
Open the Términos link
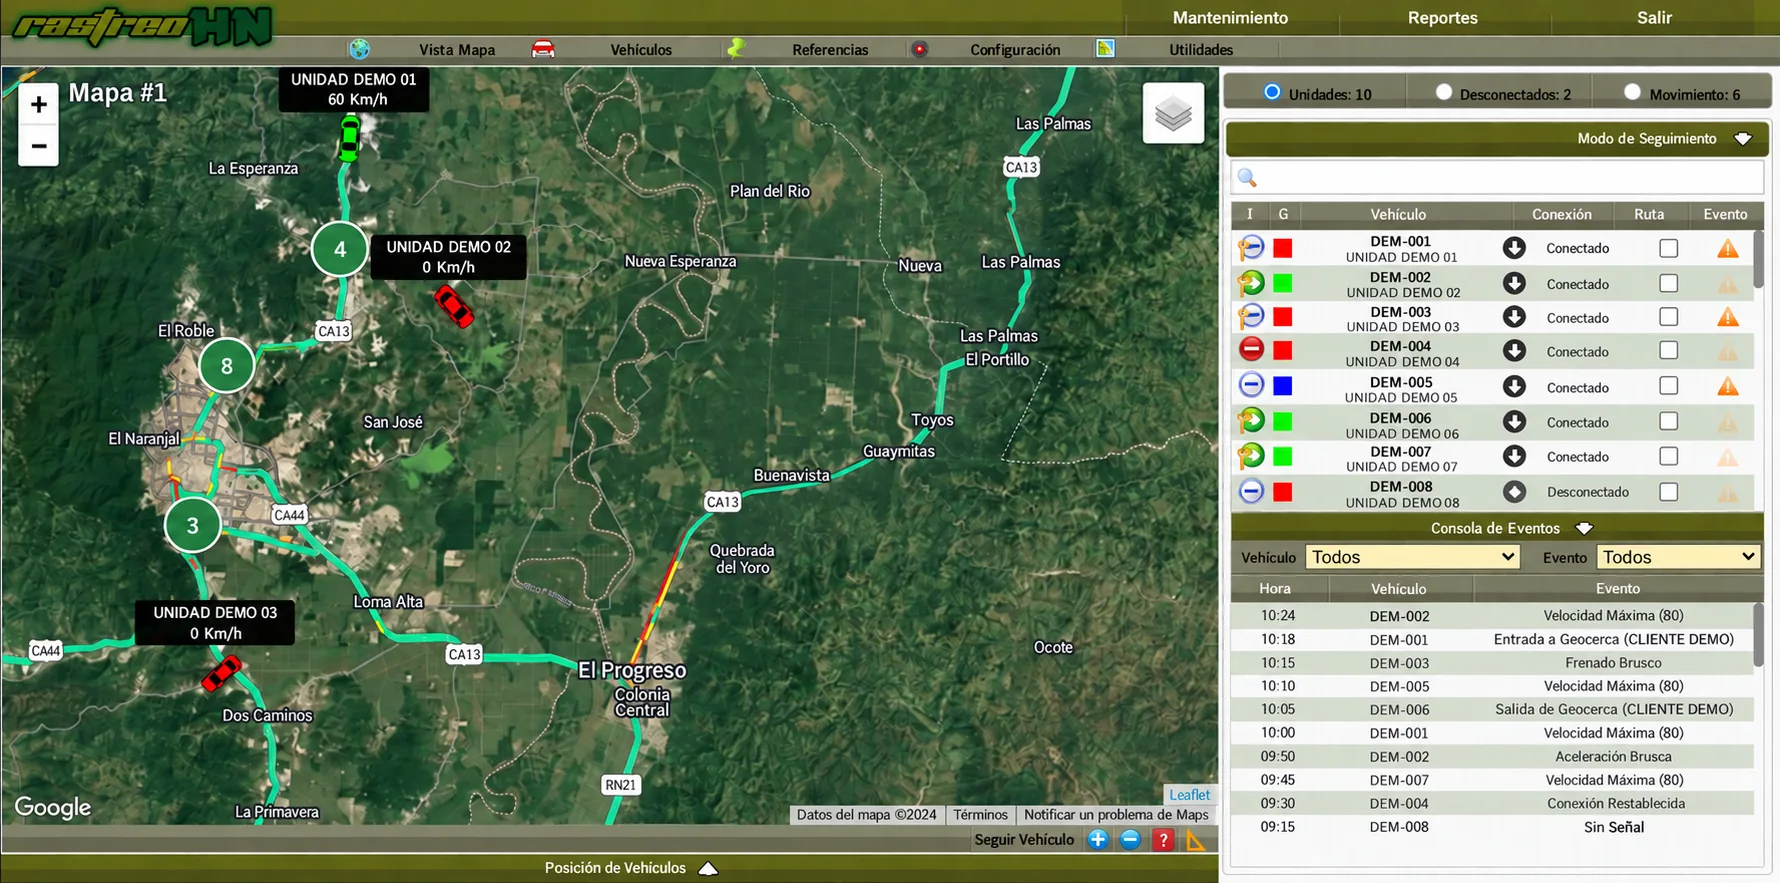coord(980,815)
